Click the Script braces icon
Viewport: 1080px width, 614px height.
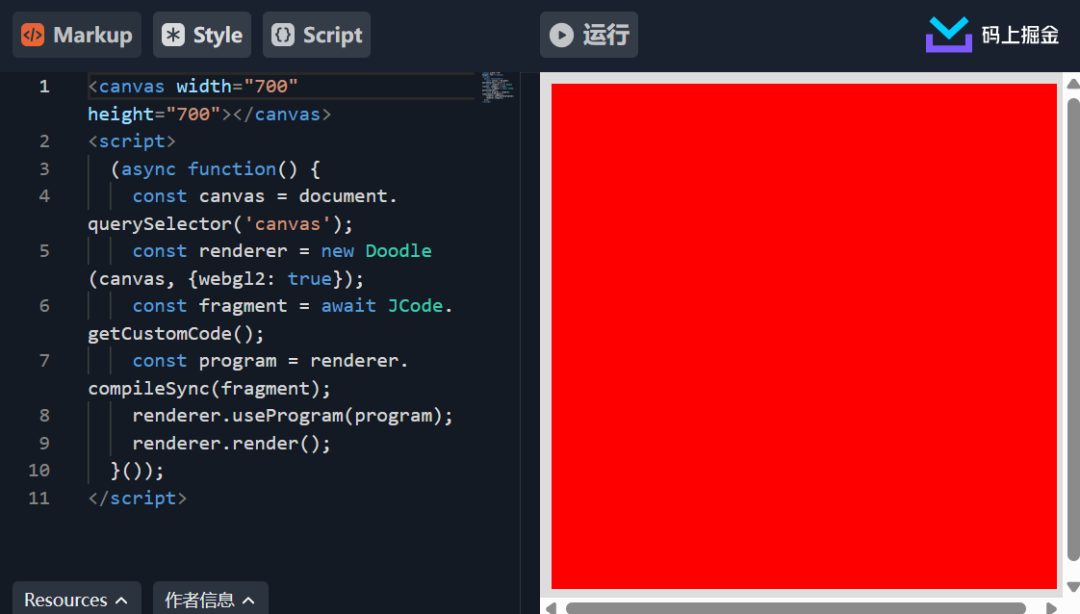click(x=282, y=34)
